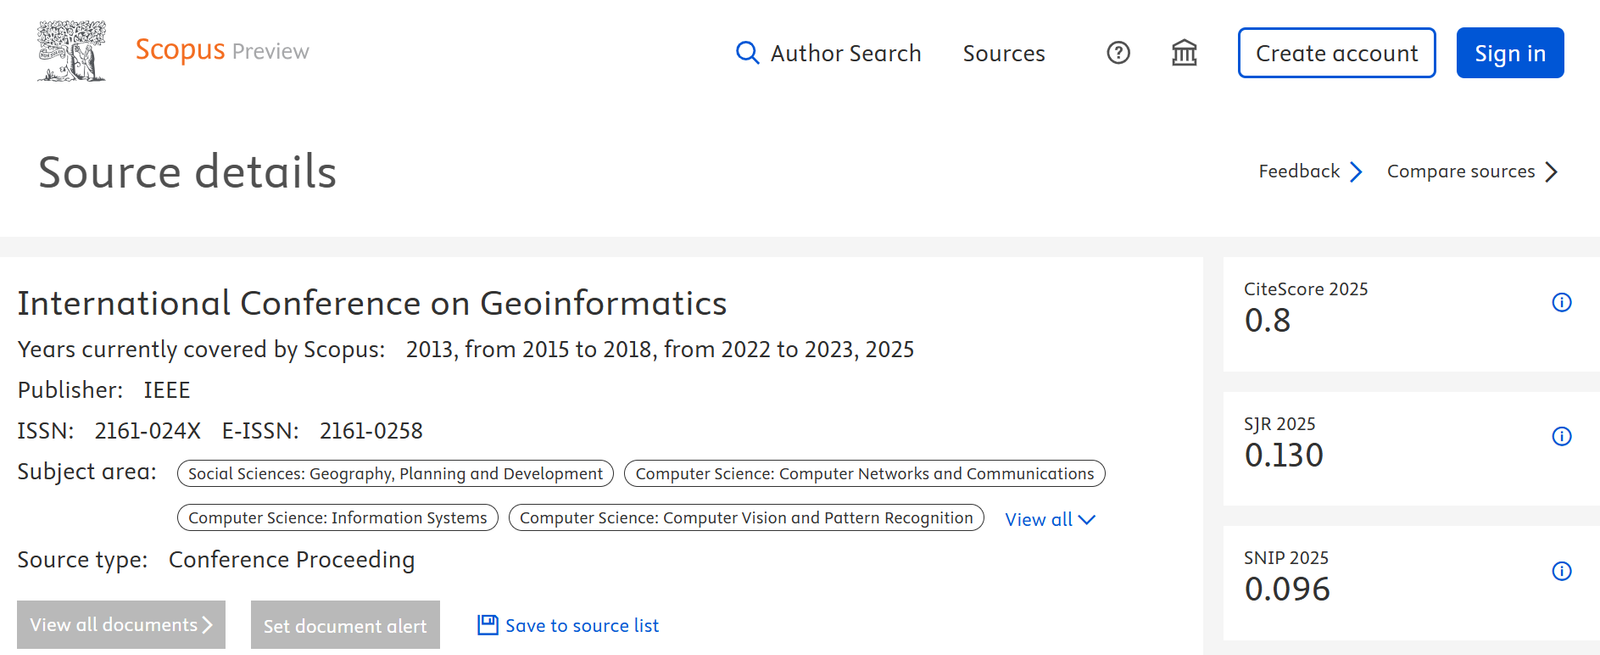1600x655 pixels.
Task: Open the Scopus Preview home link
Action: [x=222, y=50]
